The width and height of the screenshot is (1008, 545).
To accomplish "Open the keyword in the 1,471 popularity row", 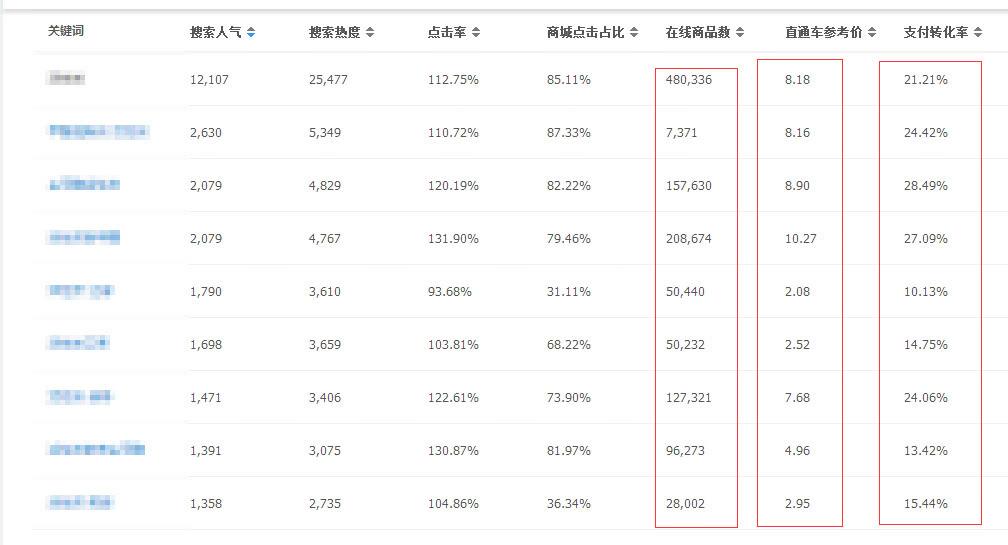I will tap(79, 397).
